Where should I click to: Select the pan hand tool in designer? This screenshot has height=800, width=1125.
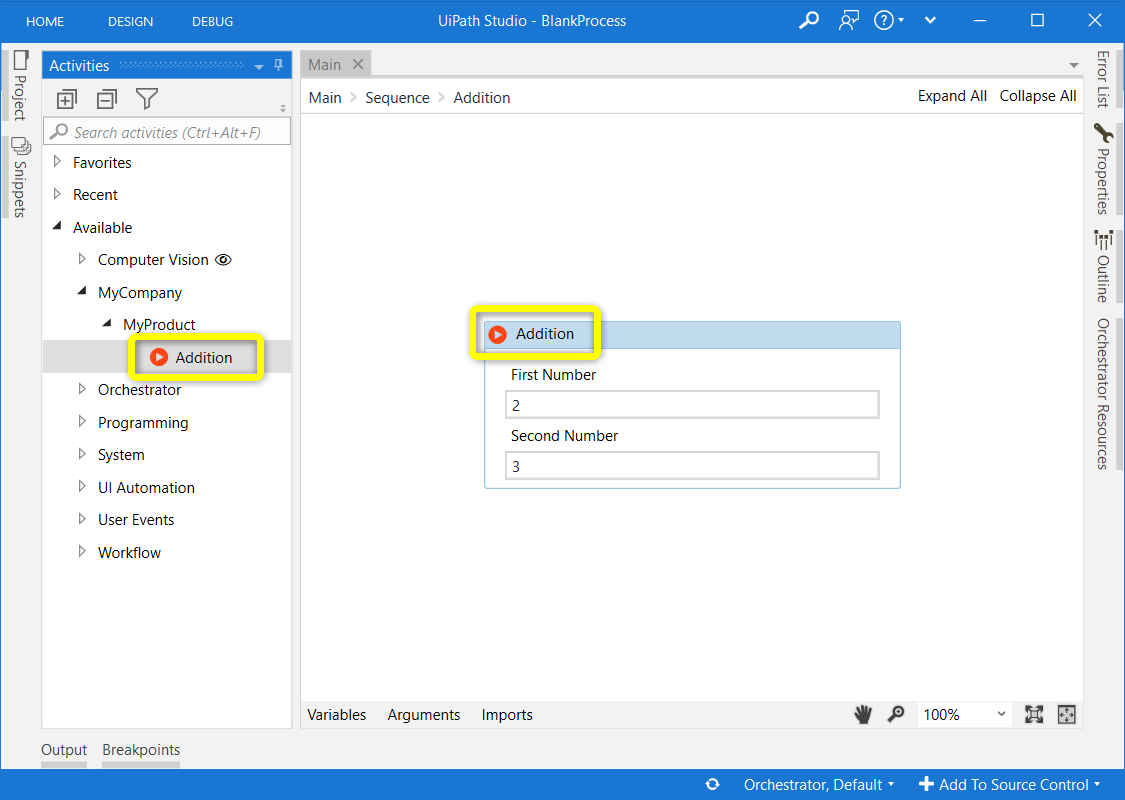862,714
